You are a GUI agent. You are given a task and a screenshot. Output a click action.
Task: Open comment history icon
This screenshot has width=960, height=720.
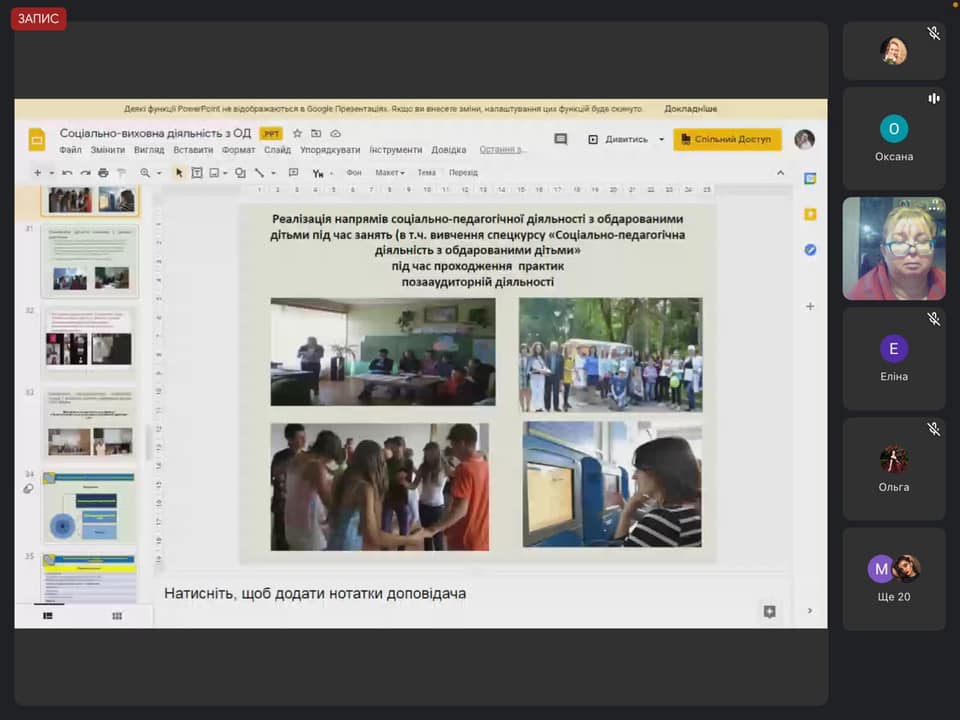[x=560, y=139]
